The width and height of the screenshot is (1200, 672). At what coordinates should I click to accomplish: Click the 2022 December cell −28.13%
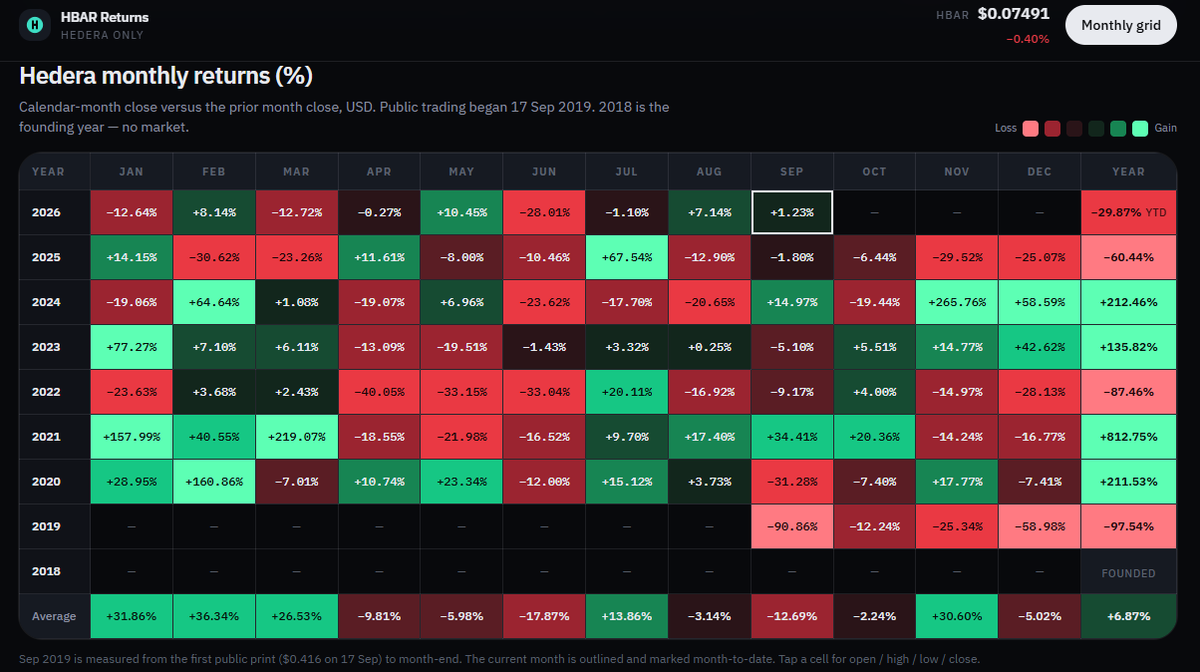pyautogui.click(x=1039, y=392)
